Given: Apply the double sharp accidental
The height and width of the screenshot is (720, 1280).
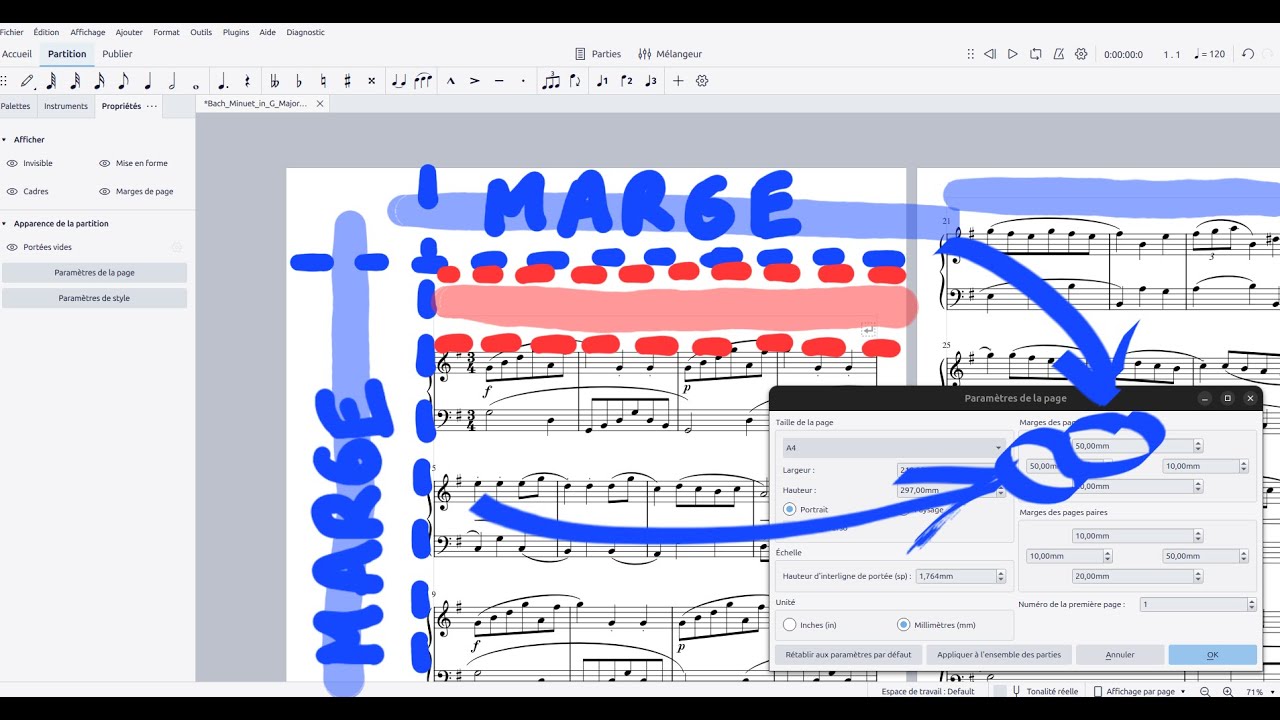Looking at the screenshot, I should click(x=371, y=81).
